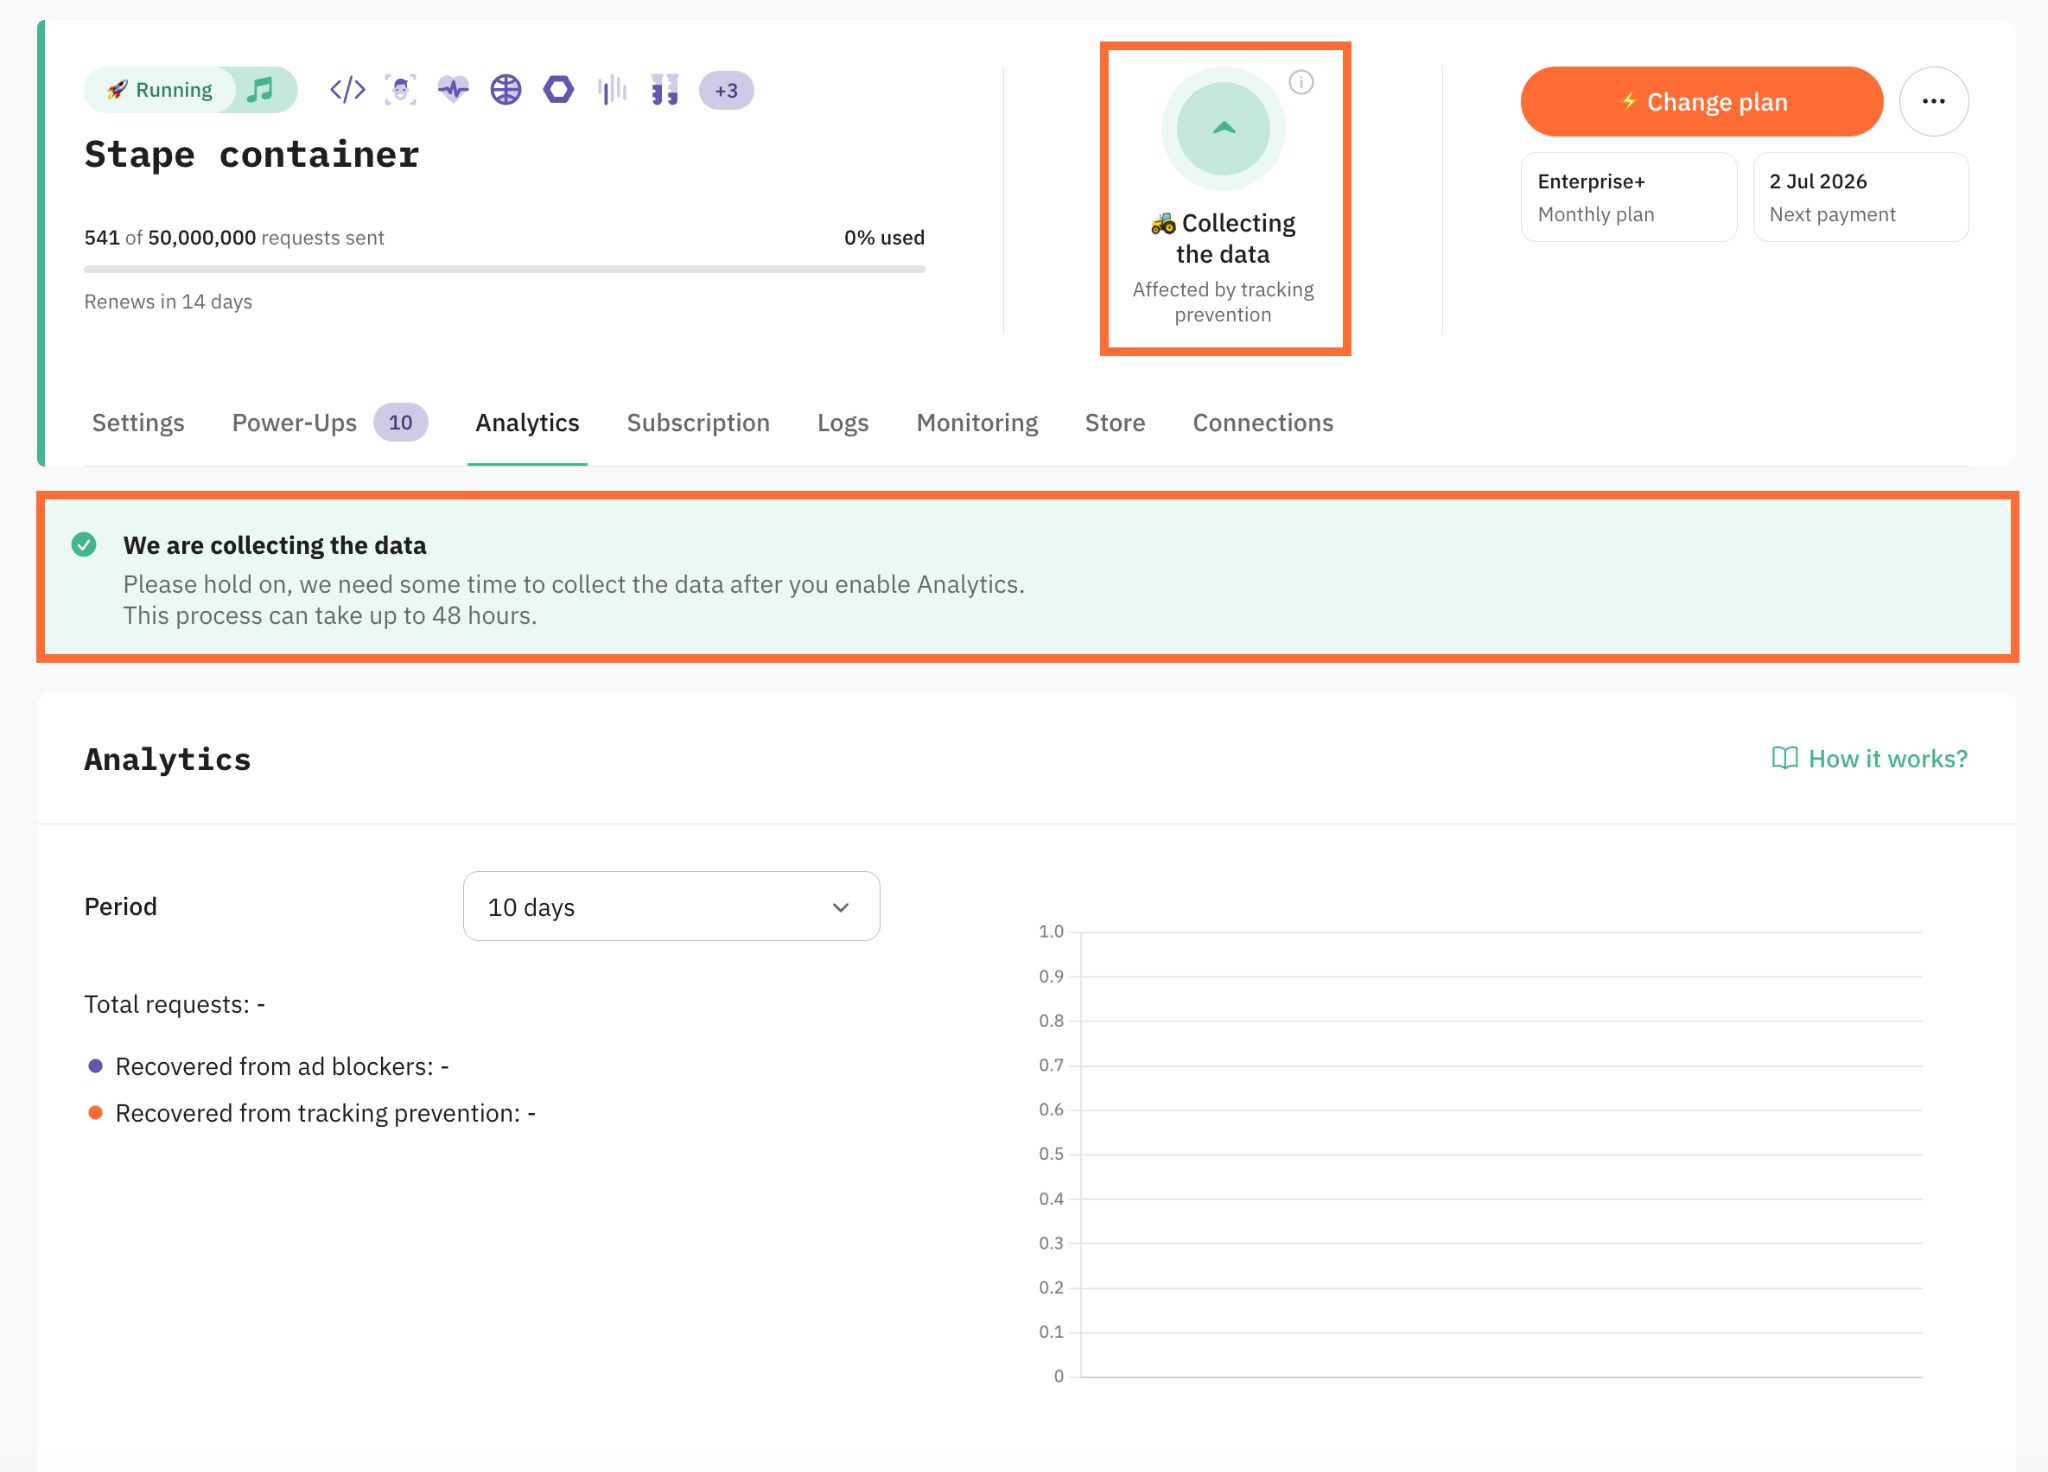Click the requests usage progress bar
Screen dimensions: 2048x1472
tap(504, 269)
